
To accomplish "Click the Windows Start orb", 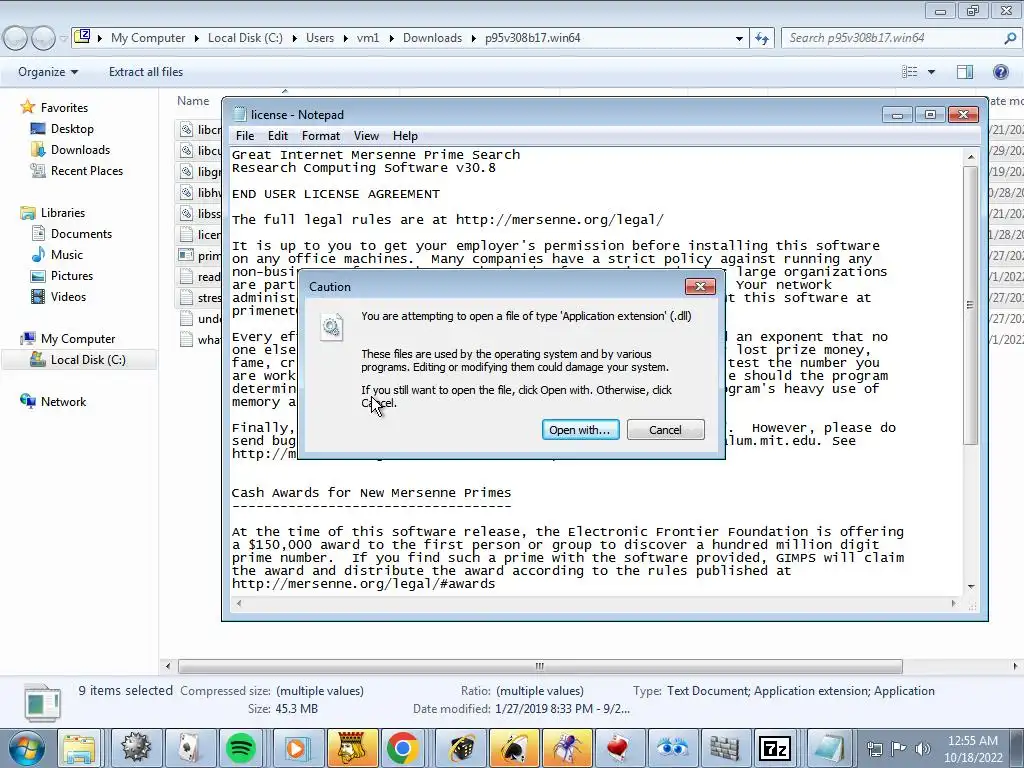I will [x=26, y=748].
